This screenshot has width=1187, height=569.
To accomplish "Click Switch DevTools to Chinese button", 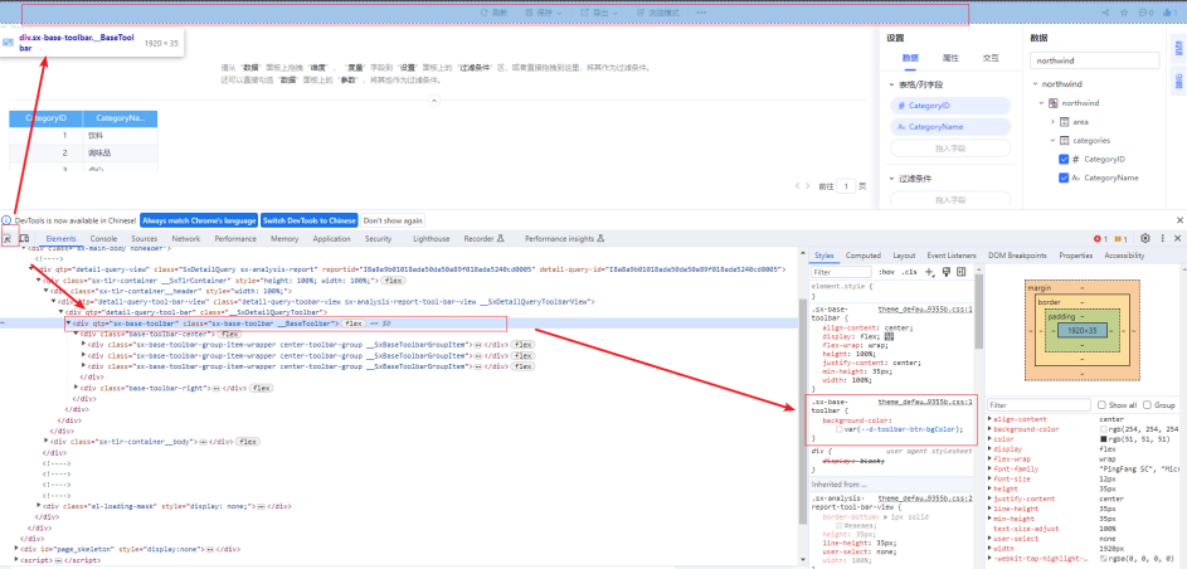I will (x=309, y=220).
